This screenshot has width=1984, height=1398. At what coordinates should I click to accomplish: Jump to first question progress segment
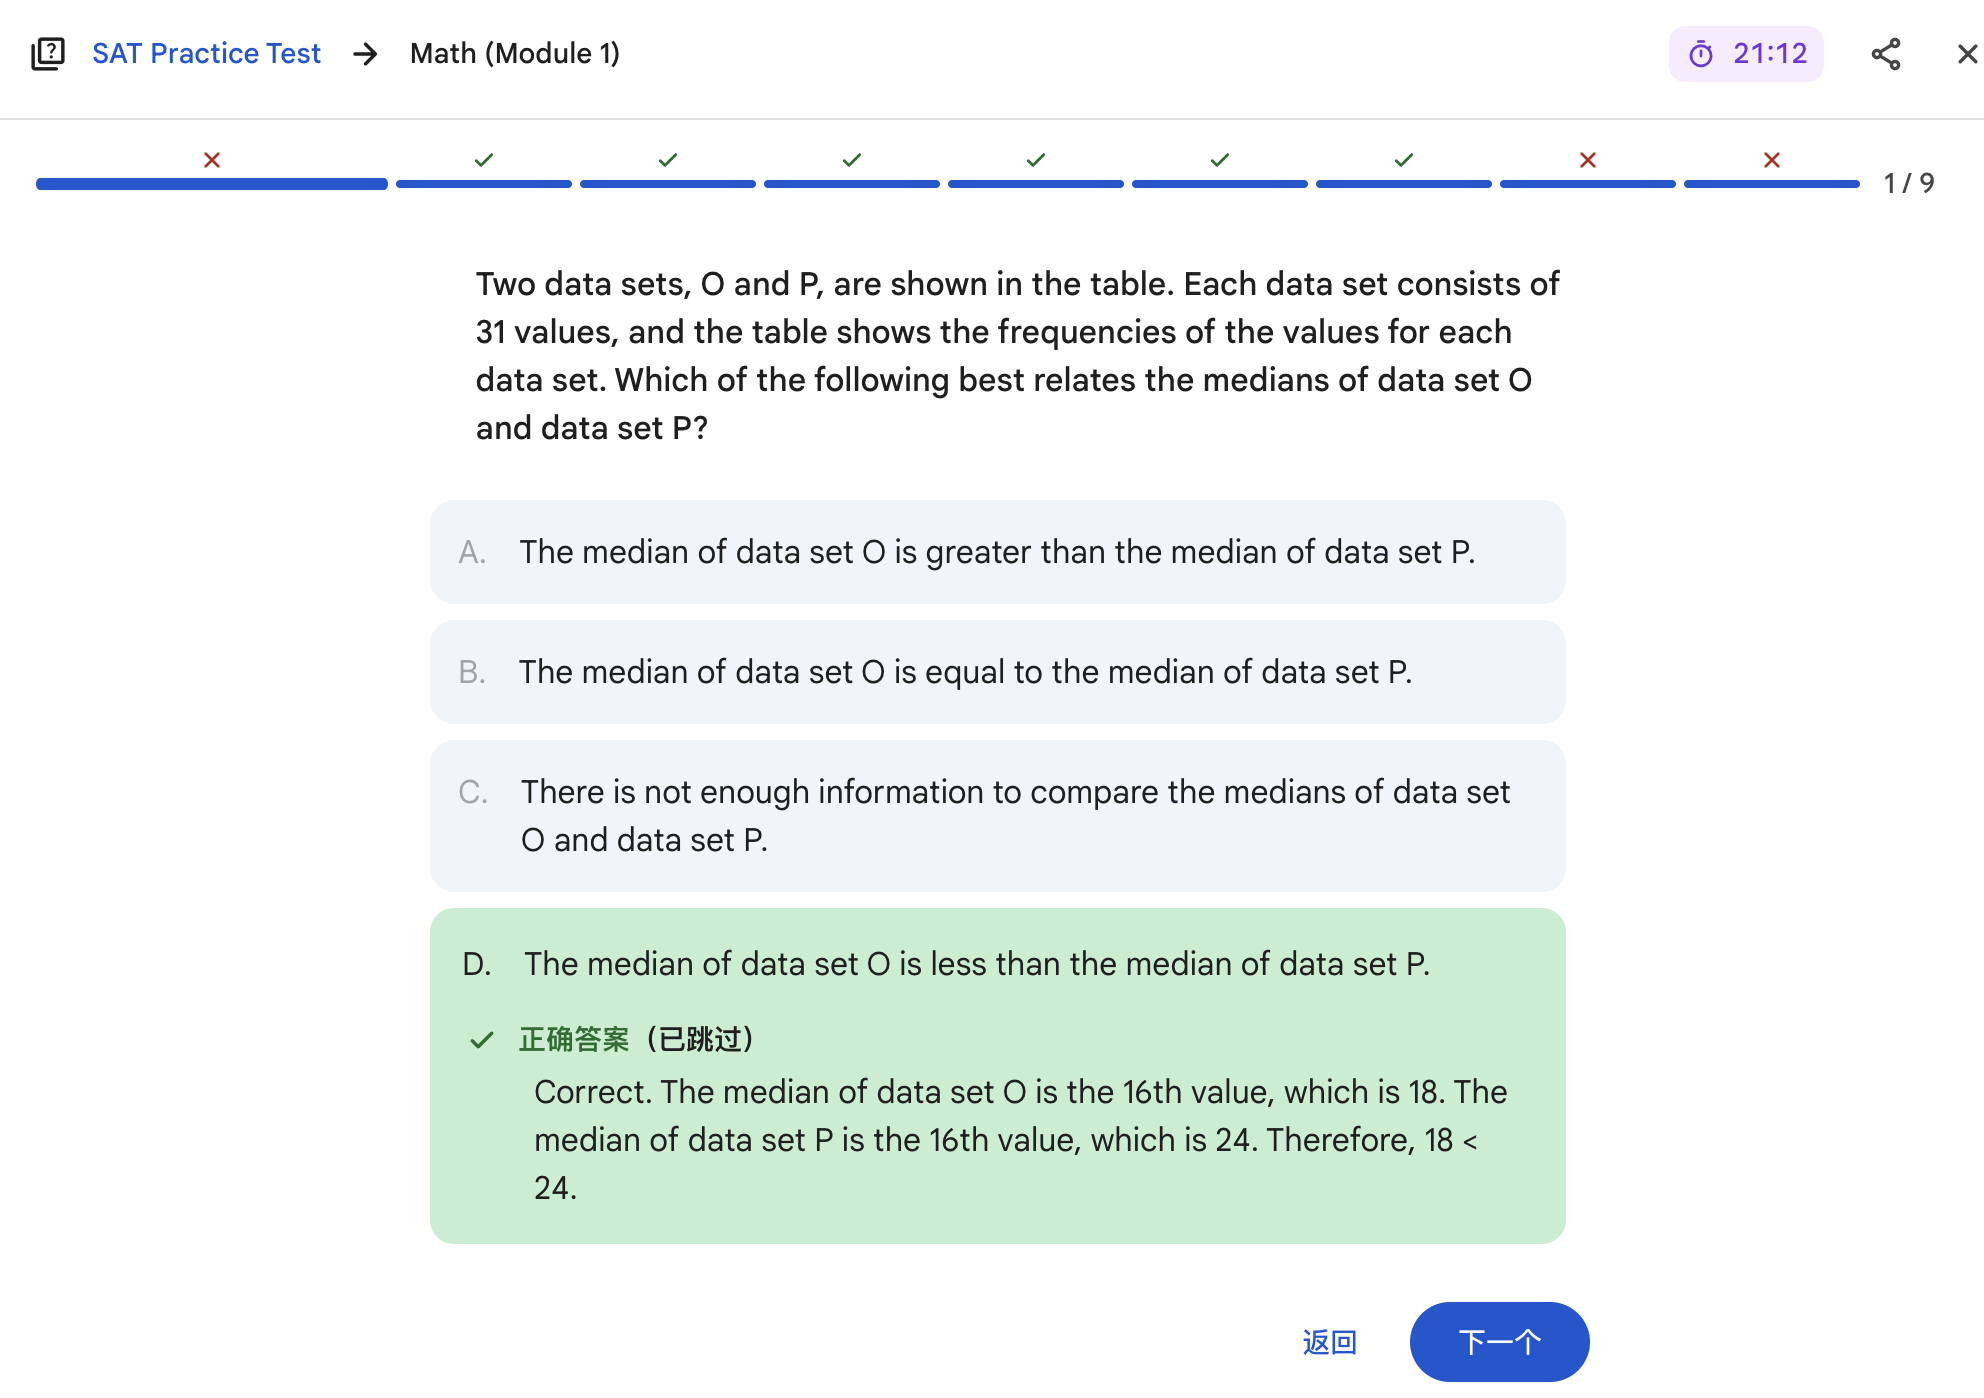(x=212, y=184)
